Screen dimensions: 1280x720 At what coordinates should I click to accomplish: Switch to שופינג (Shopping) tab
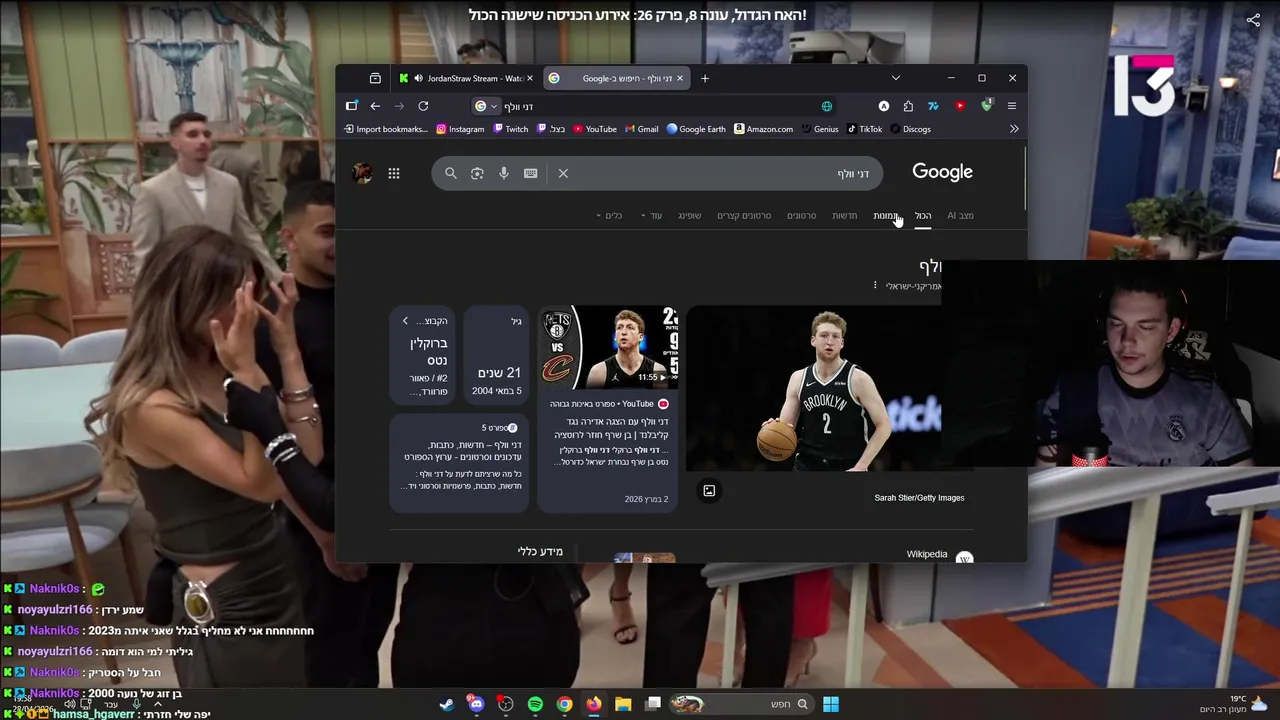pos(690,215)
